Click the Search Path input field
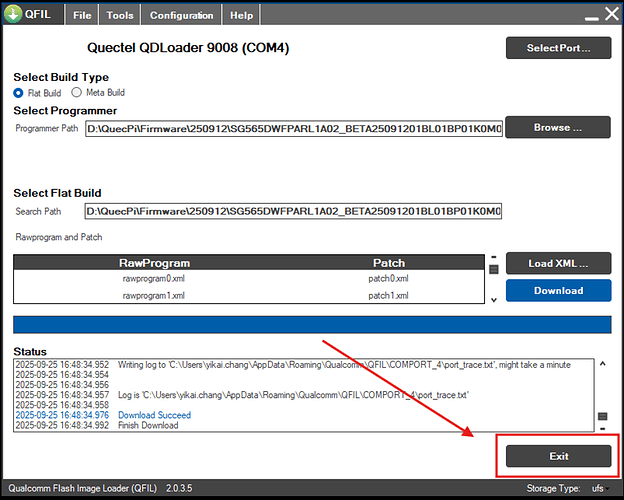Image resolution: width=624 pixels, height=500 pixels. pos(293,211)
